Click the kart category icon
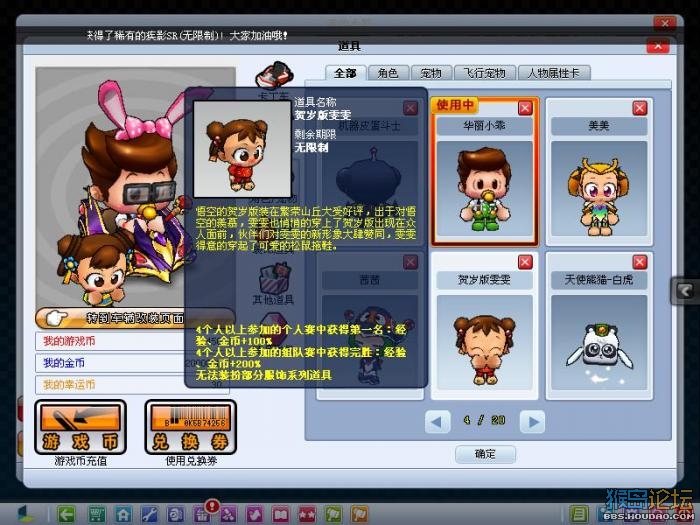This screenshot has width=700, height=525. [274, 75]
